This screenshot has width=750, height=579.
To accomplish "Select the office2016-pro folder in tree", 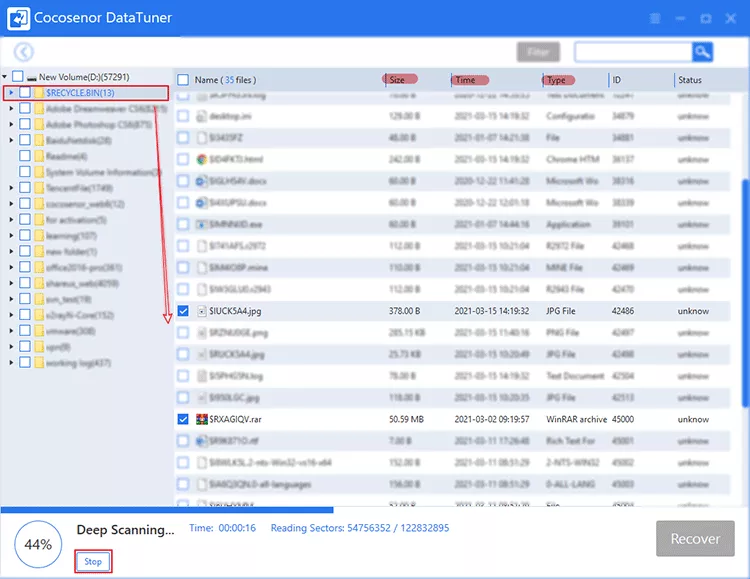I will tap(84, 267).
